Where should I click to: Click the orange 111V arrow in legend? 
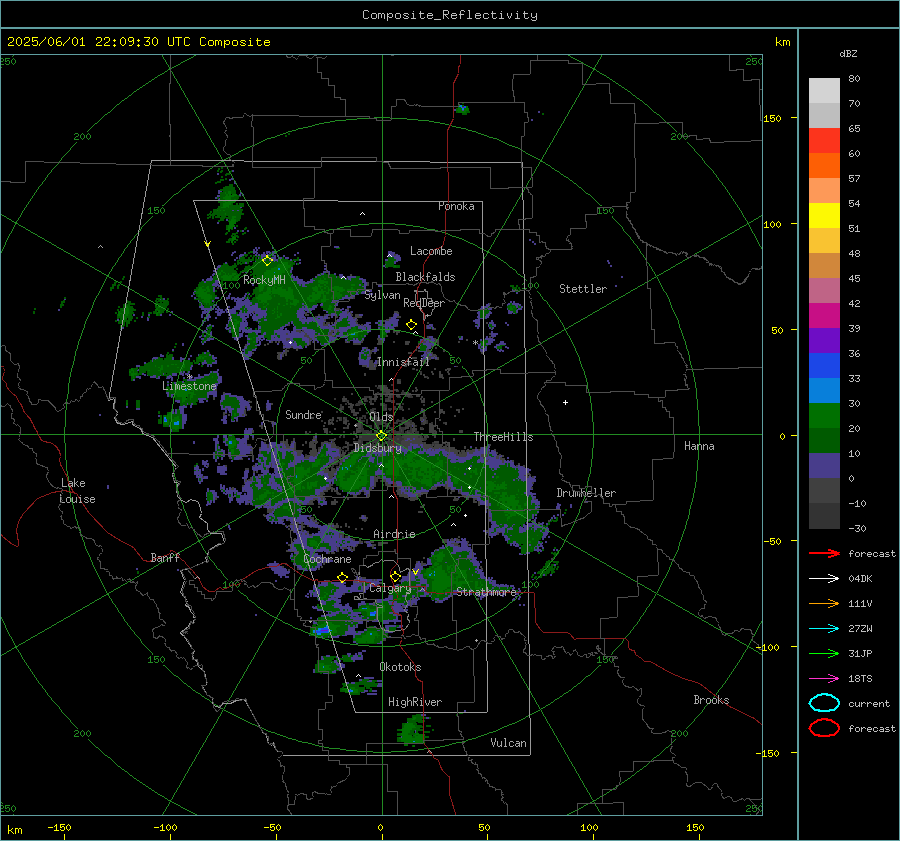tap(824, 603)
